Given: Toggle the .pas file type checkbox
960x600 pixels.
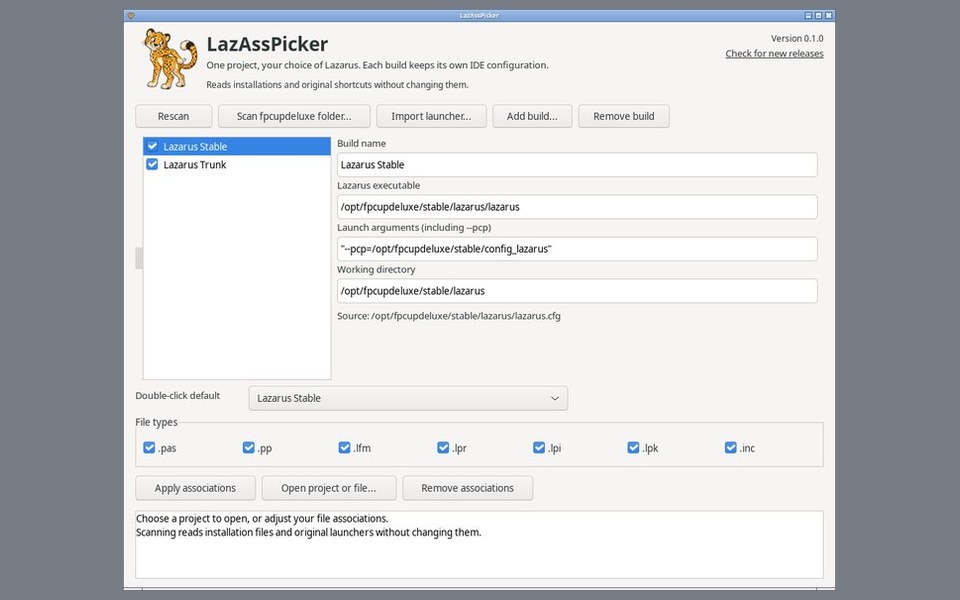Looking at the screenshot, I should click(149, 448).
